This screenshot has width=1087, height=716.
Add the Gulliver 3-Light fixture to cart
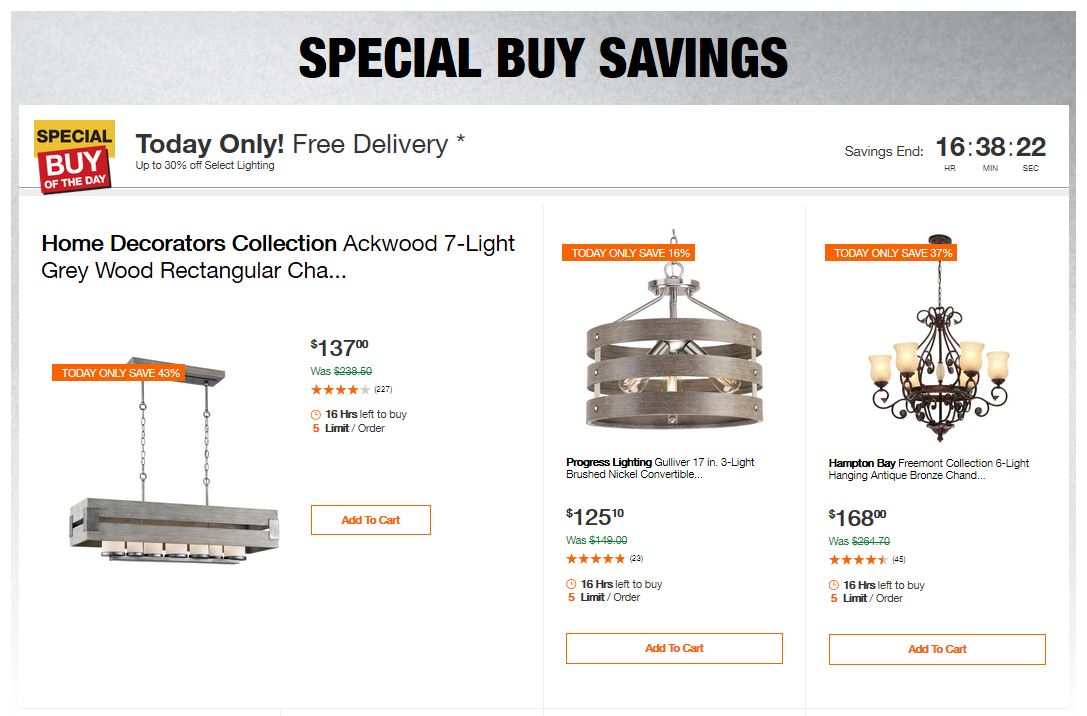click(674, 648)
